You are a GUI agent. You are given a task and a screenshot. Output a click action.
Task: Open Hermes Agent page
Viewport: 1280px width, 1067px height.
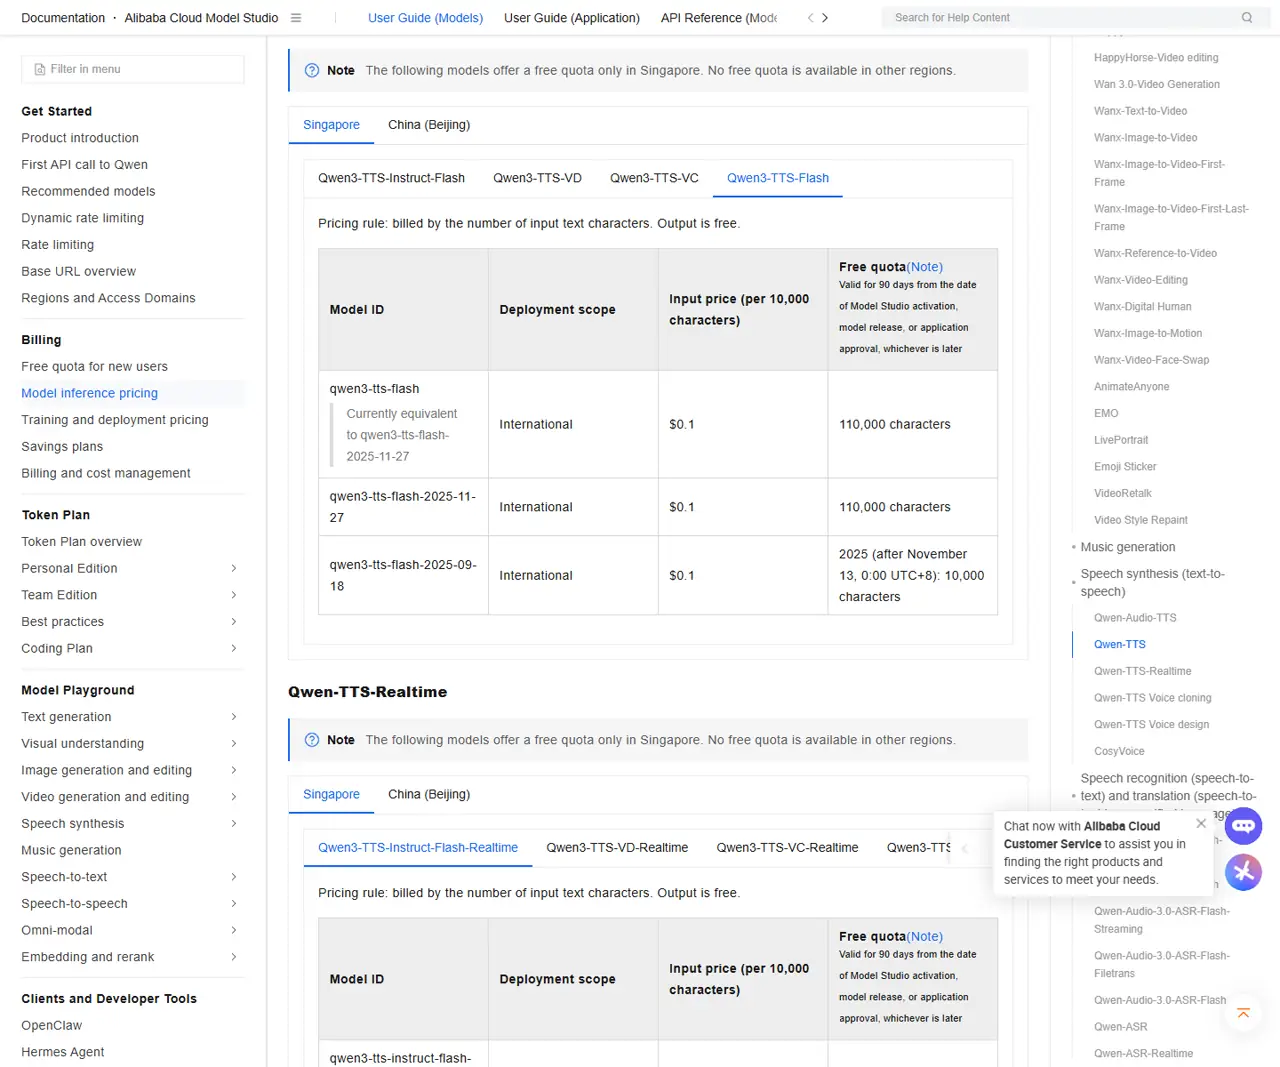click(62, 1053)
